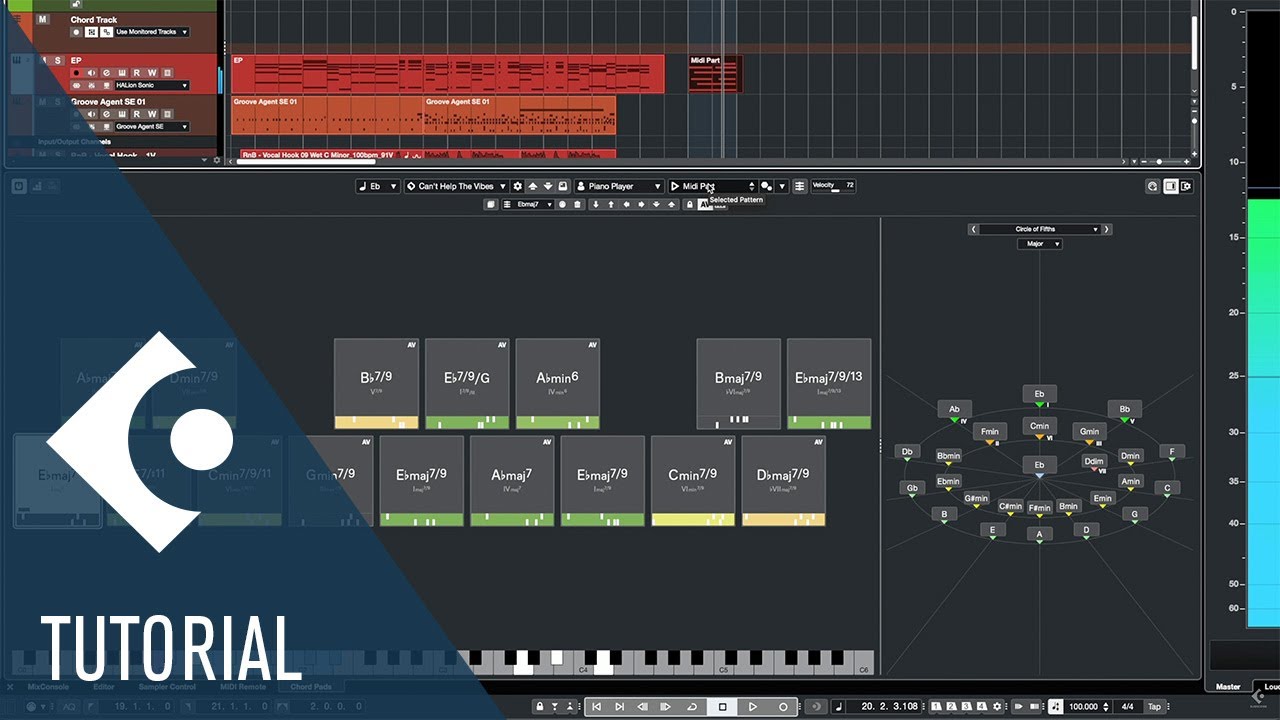Image resolution: width=1280 pixels, height=720 pixels.
Task: Select Gmin in the Circle of Fifths
Action: pos(1089,431)
